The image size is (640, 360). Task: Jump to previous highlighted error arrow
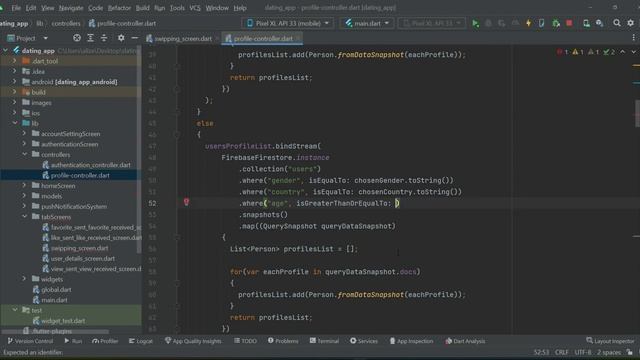[622, 52]
